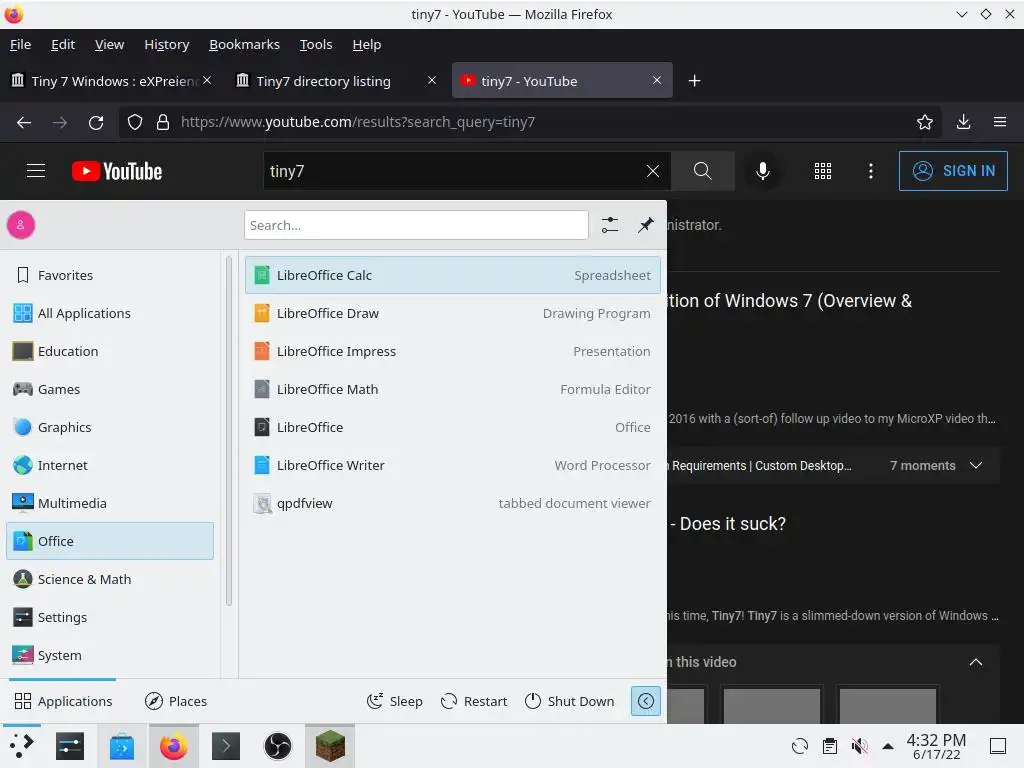Toggle muted volume tray icon
1024x768 pixels.
coord(859,746)
